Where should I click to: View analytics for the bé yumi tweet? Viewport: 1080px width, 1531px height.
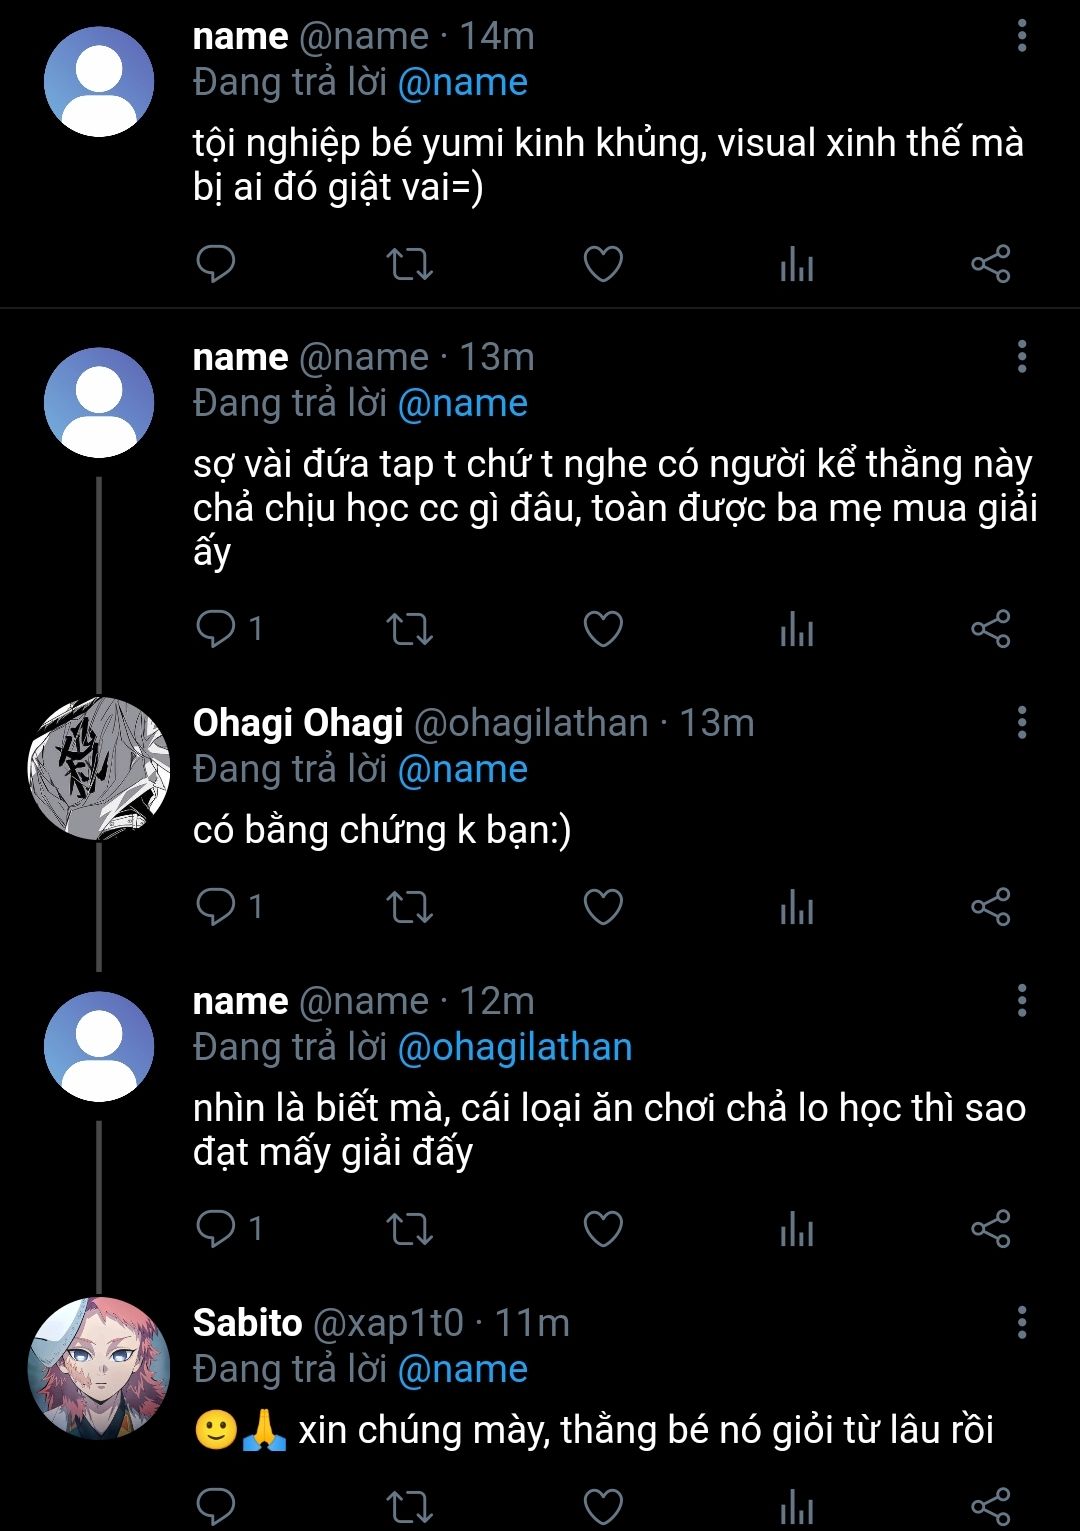(797, 265)
